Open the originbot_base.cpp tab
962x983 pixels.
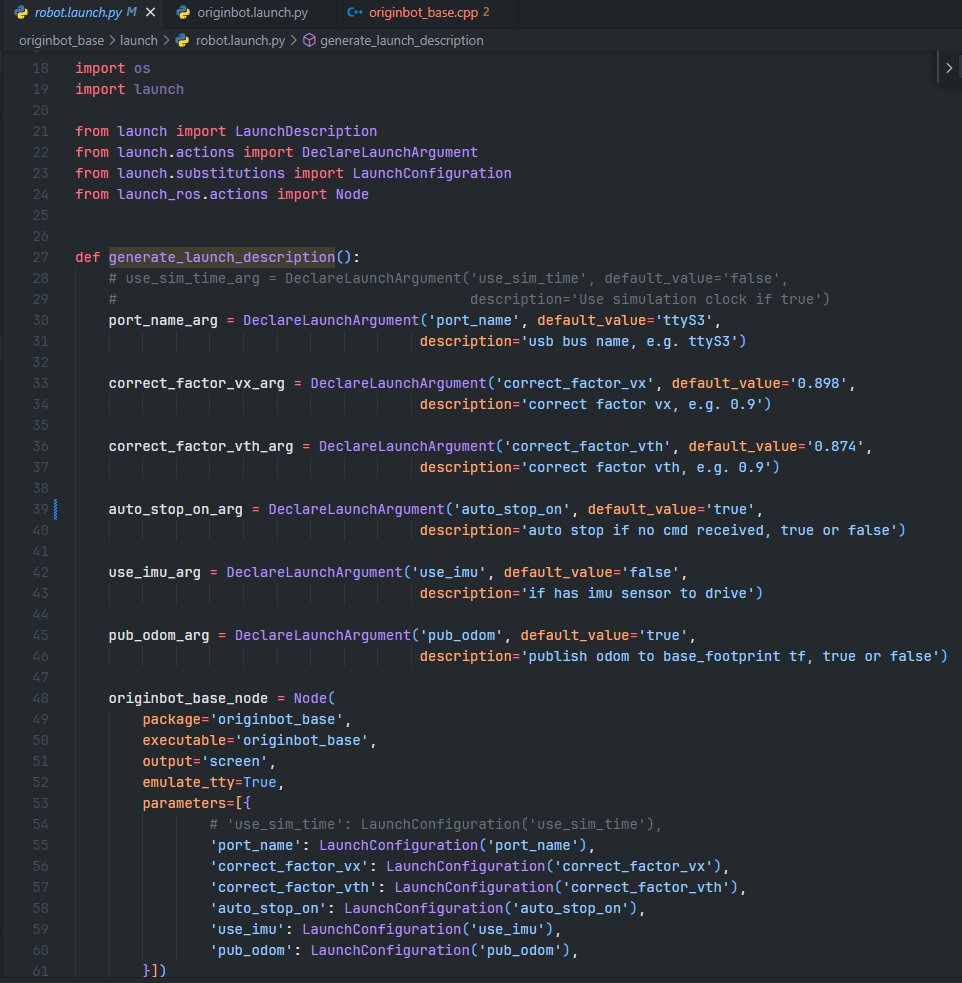(x=424, y=13)
